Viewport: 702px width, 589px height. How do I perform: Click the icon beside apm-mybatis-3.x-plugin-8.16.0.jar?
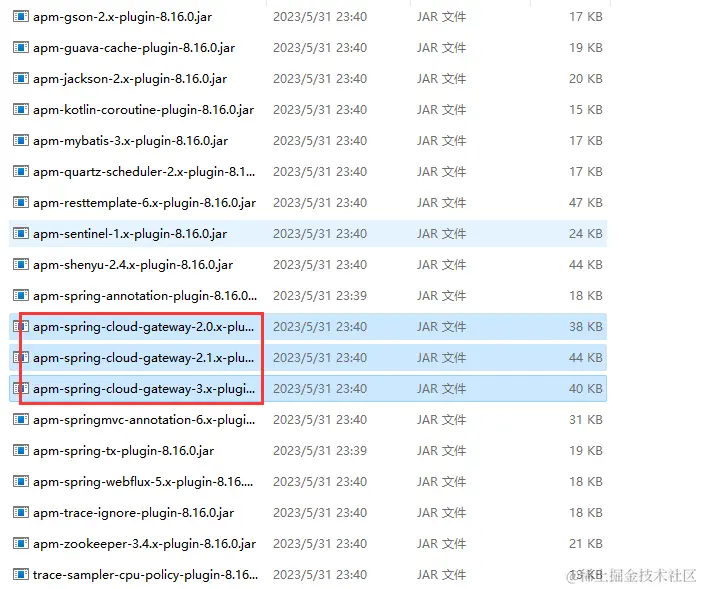21,141
